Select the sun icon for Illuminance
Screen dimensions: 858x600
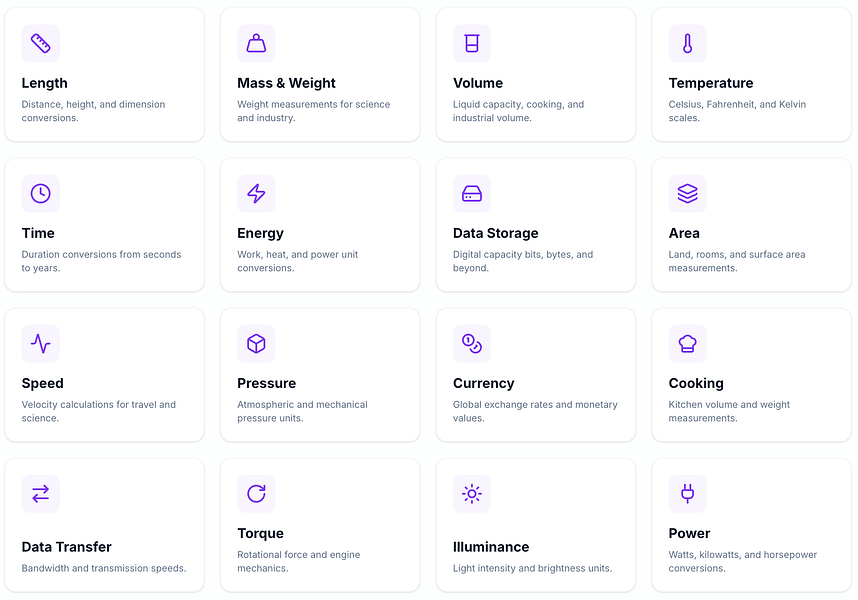[472, 493]
